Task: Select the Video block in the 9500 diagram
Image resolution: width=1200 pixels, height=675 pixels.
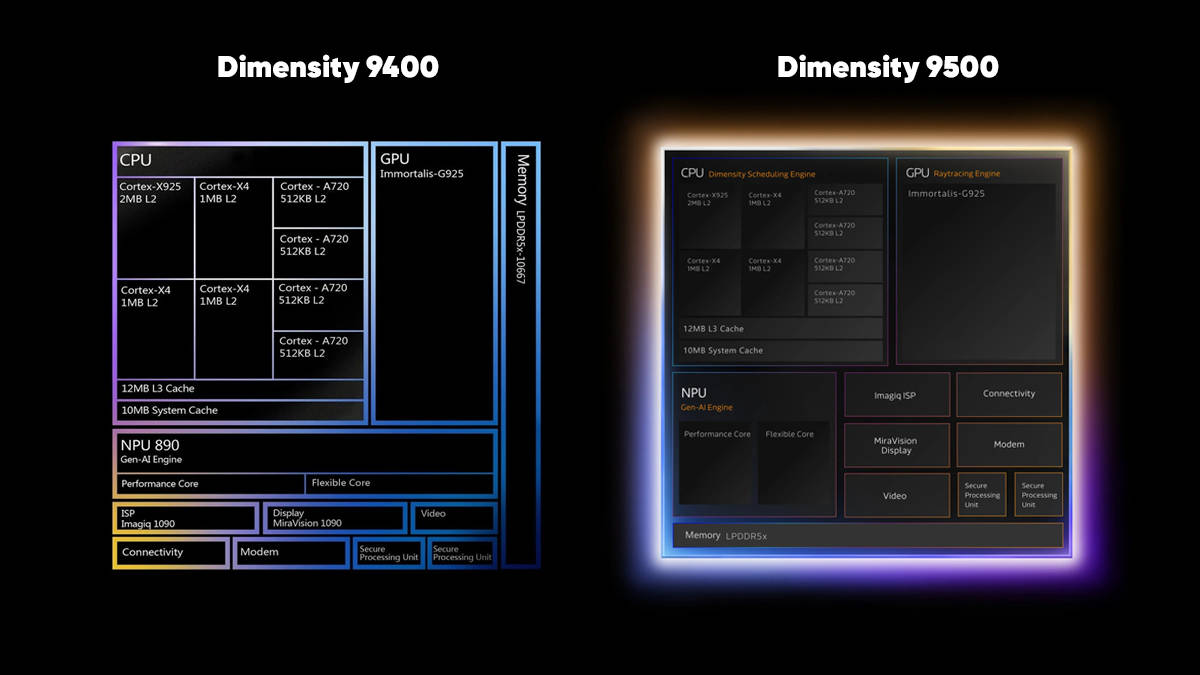Action: (896, 495)
